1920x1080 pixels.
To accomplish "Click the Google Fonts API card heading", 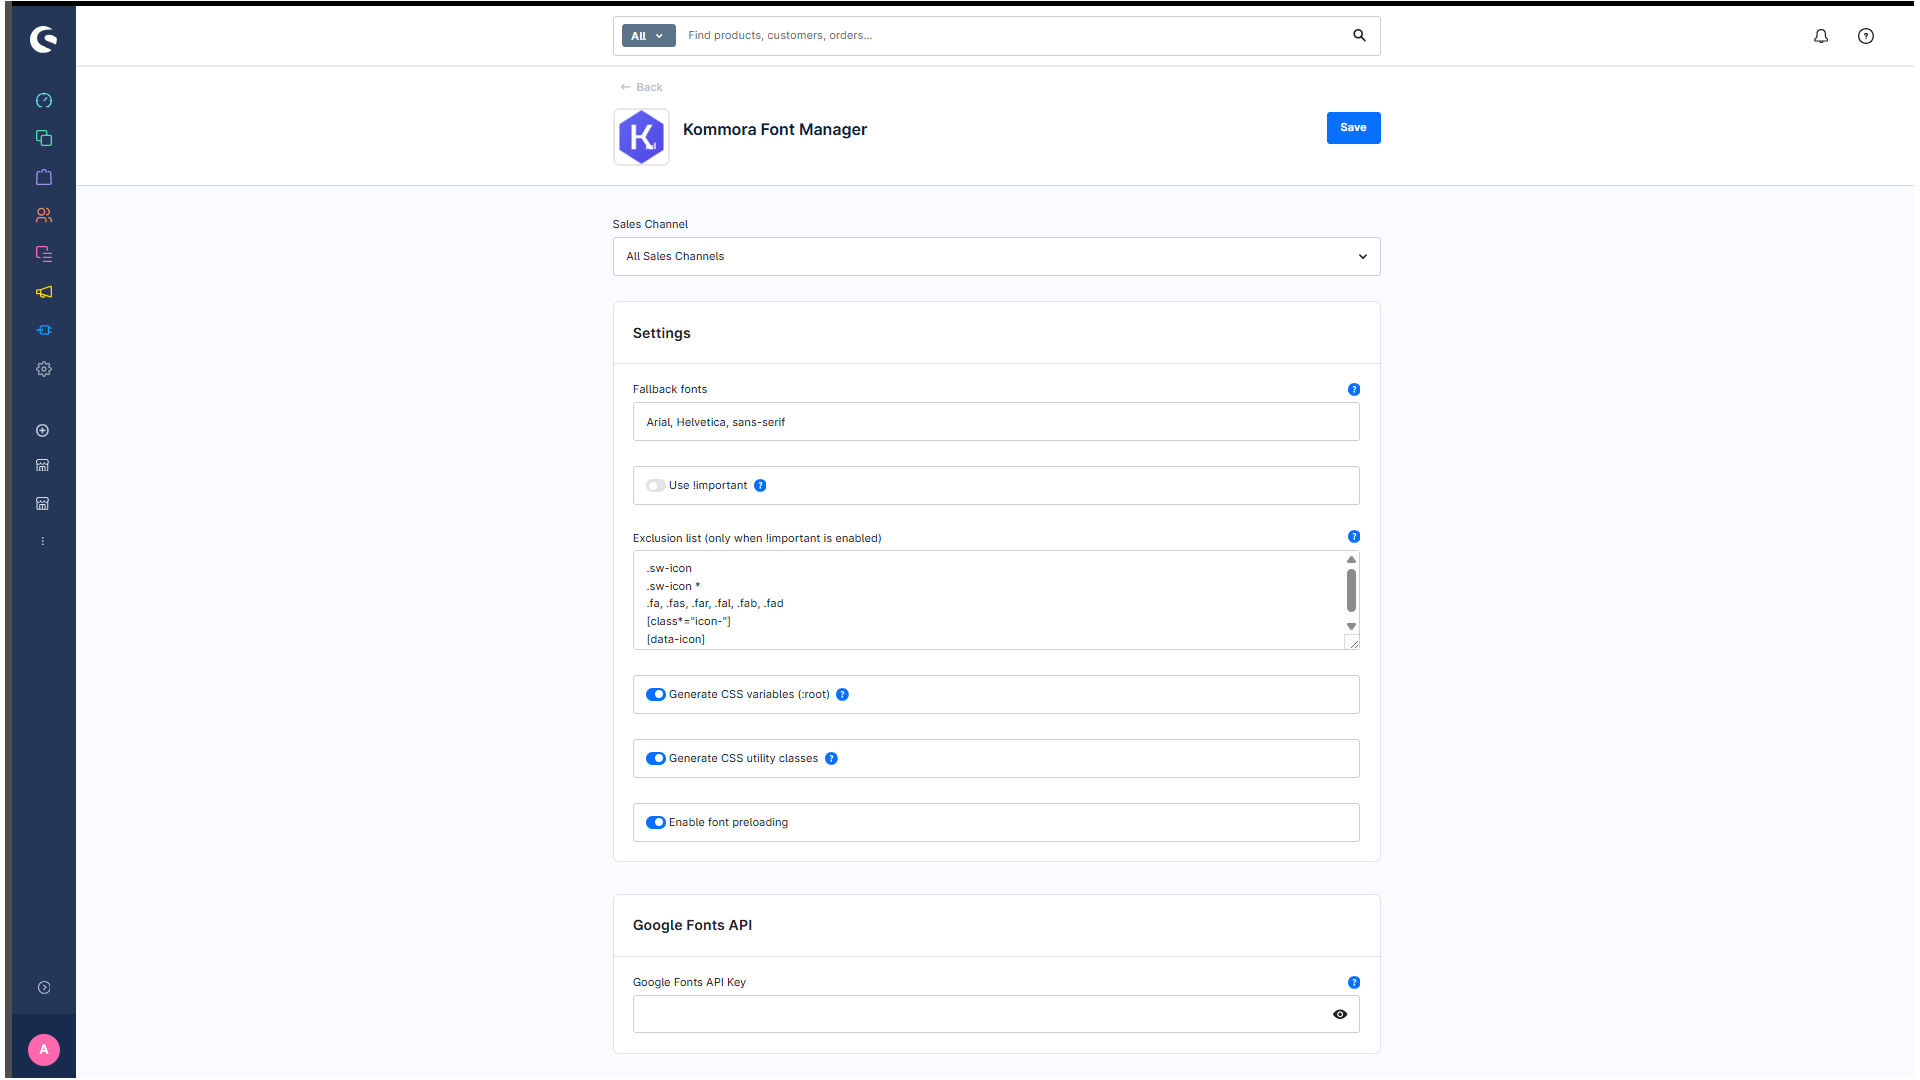I will pos(693,926).
